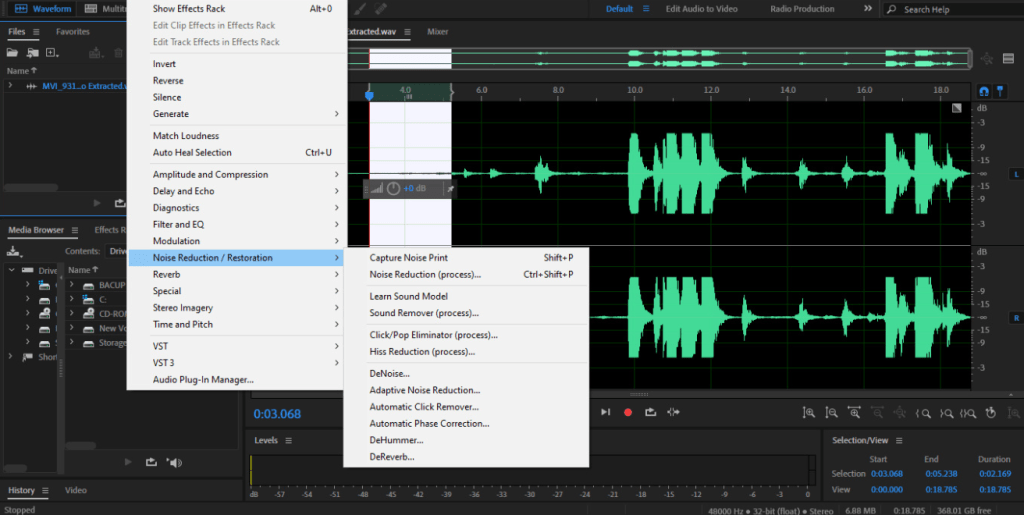The image size is (1024, 515).
Task: Click the Import File icon in Files
Action: (33, 52)
